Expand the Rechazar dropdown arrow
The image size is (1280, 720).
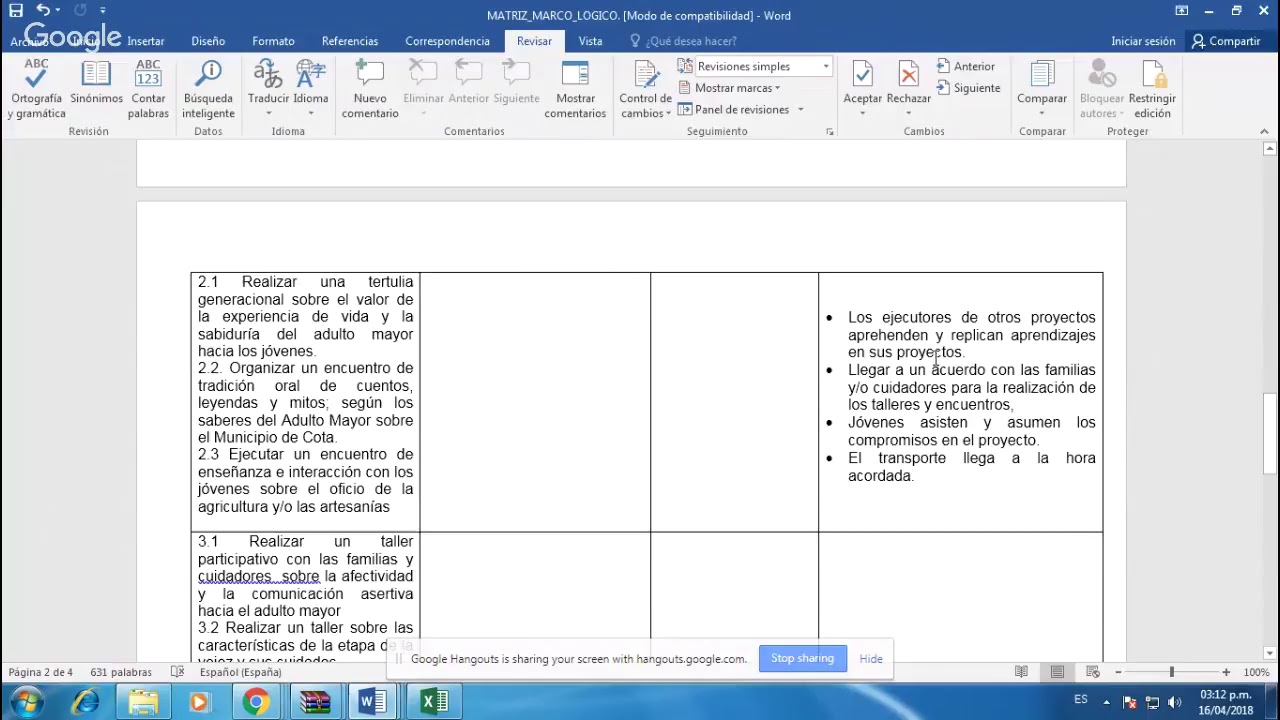click(908, 113)
